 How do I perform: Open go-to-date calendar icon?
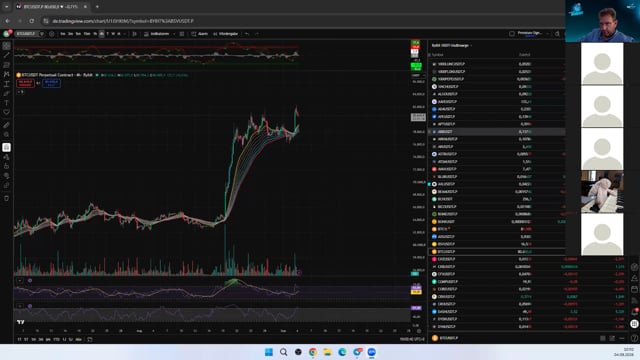click(90, 339)
